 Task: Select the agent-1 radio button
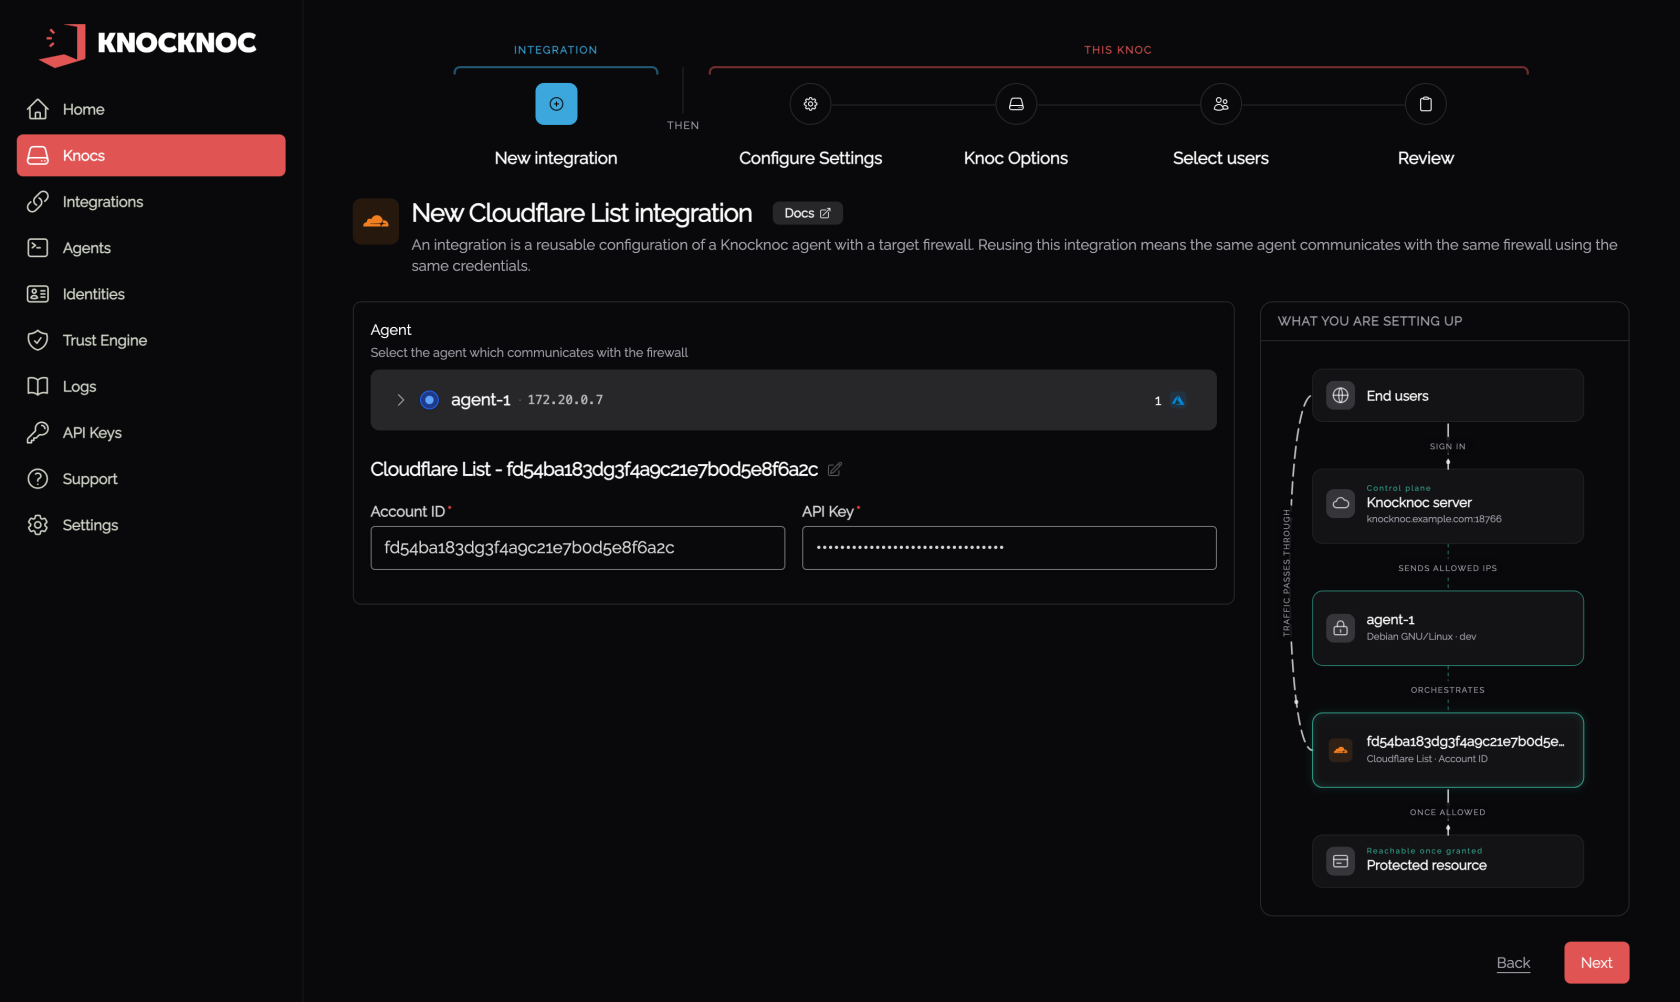tap(429, 400)
